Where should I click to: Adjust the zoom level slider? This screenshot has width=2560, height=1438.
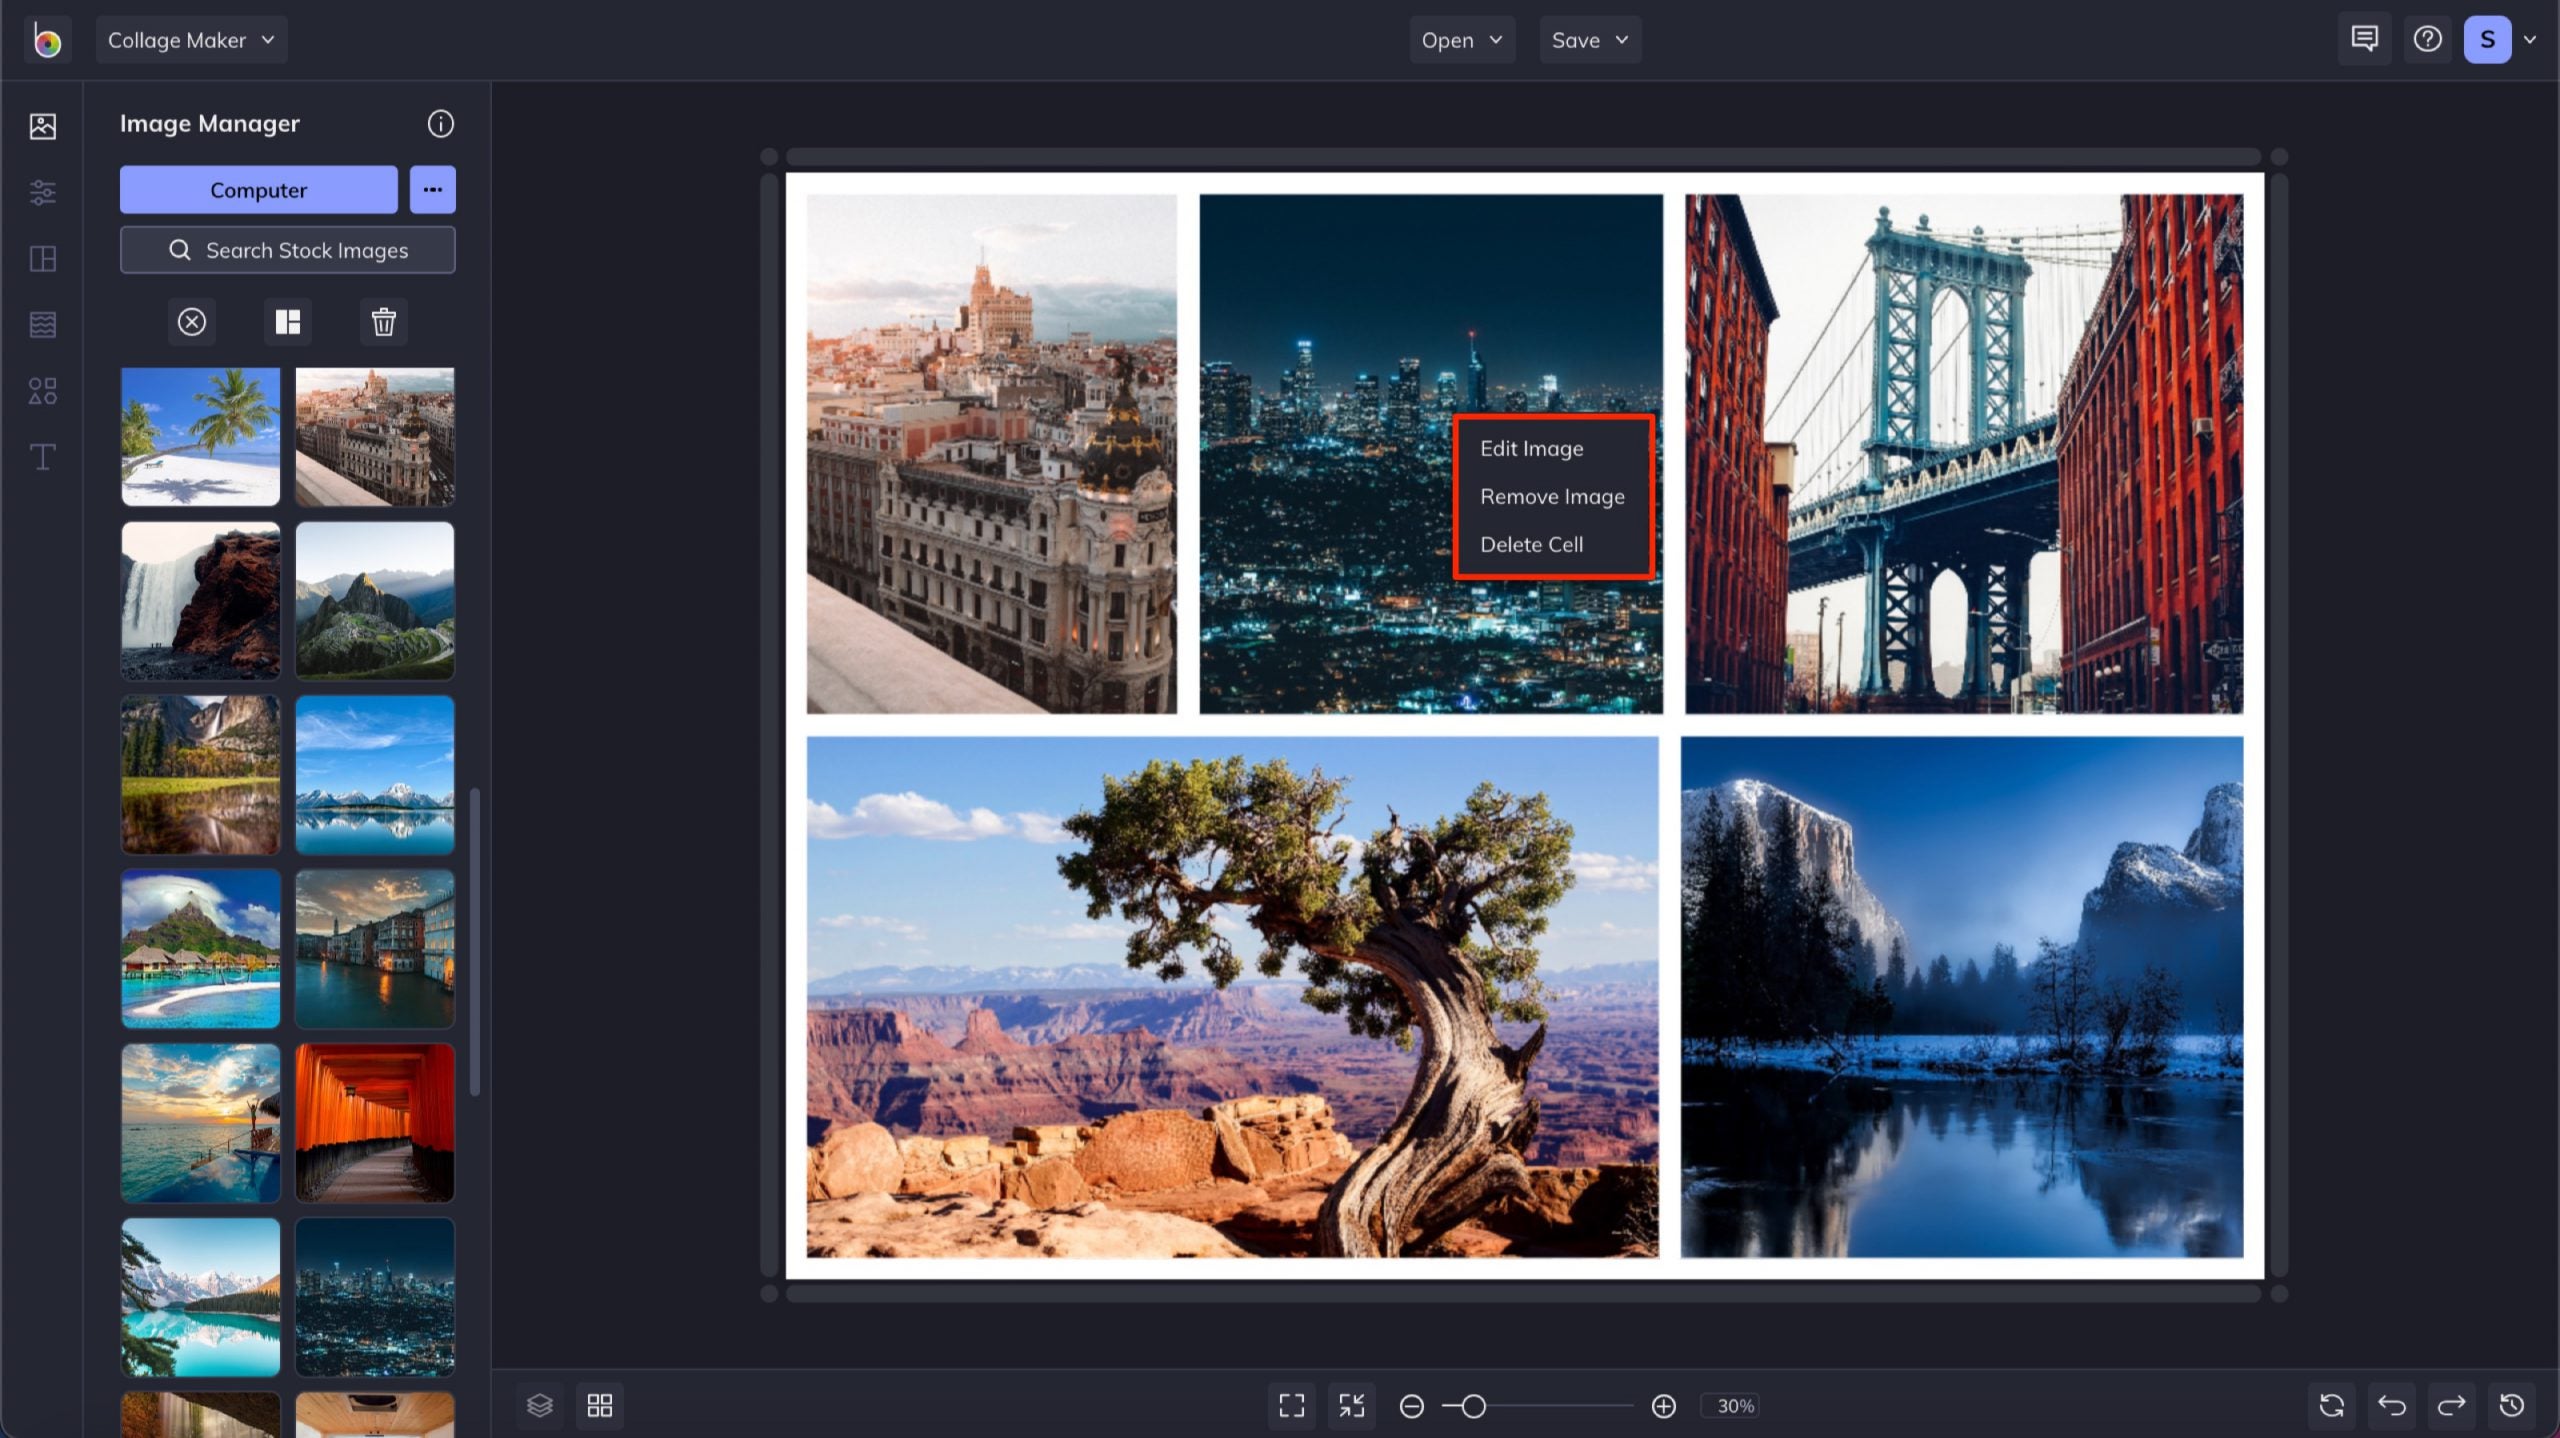tap(1470, 1405)
